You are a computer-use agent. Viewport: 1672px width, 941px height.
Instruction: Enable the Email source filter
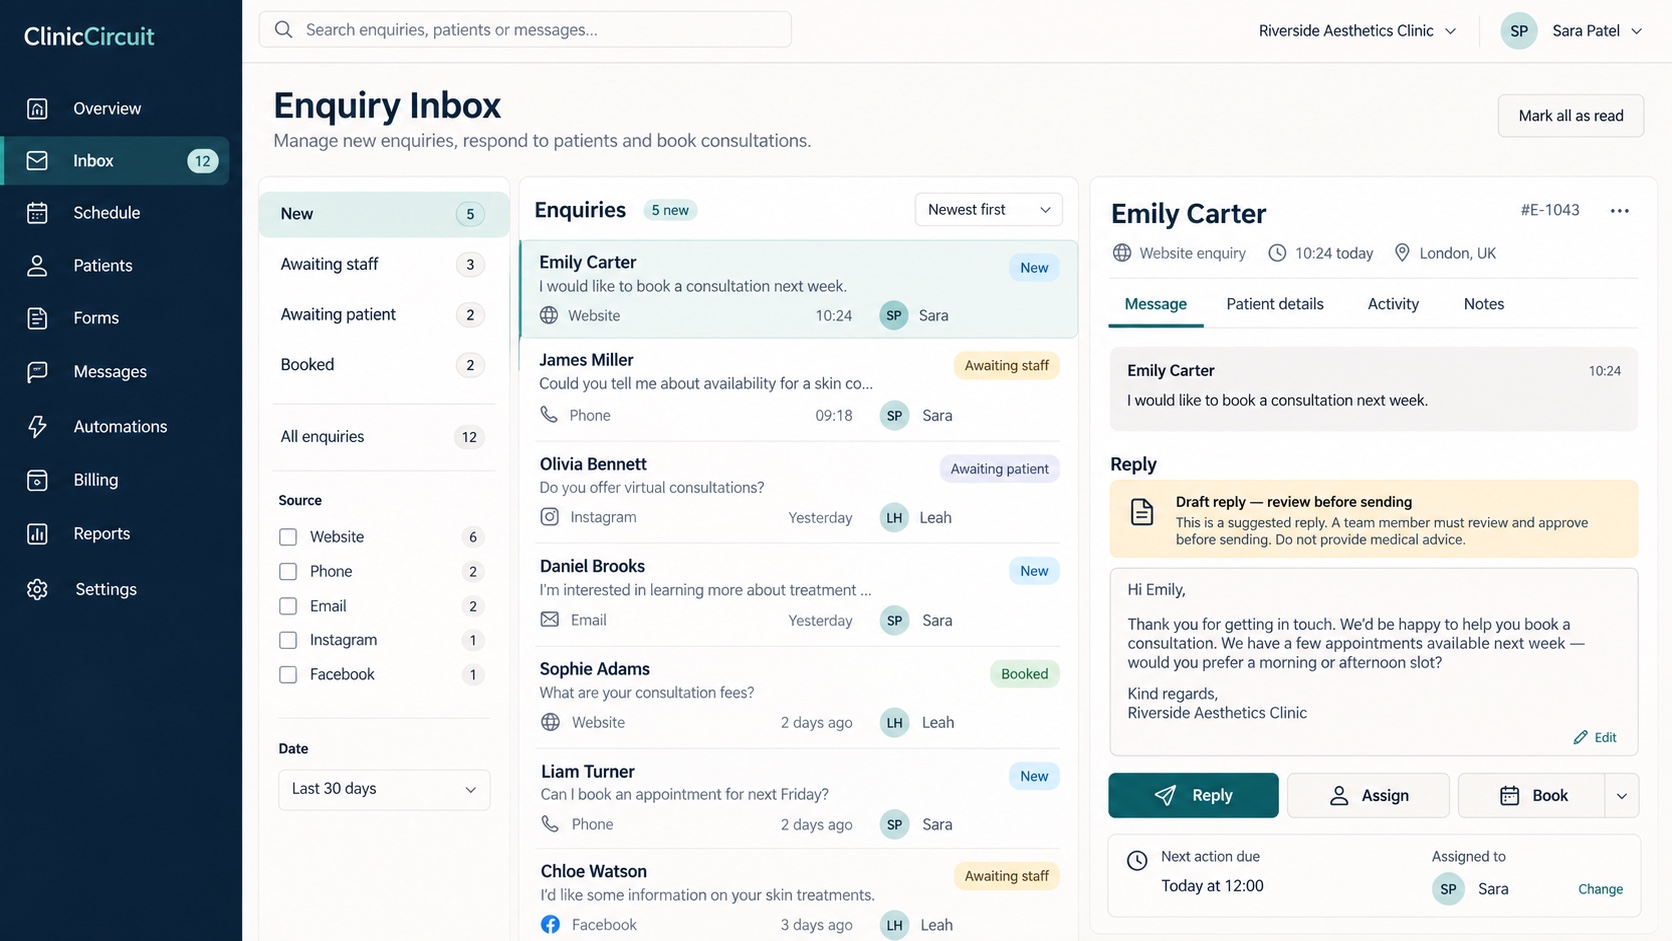pyautogui.click(x=288, y=606)
